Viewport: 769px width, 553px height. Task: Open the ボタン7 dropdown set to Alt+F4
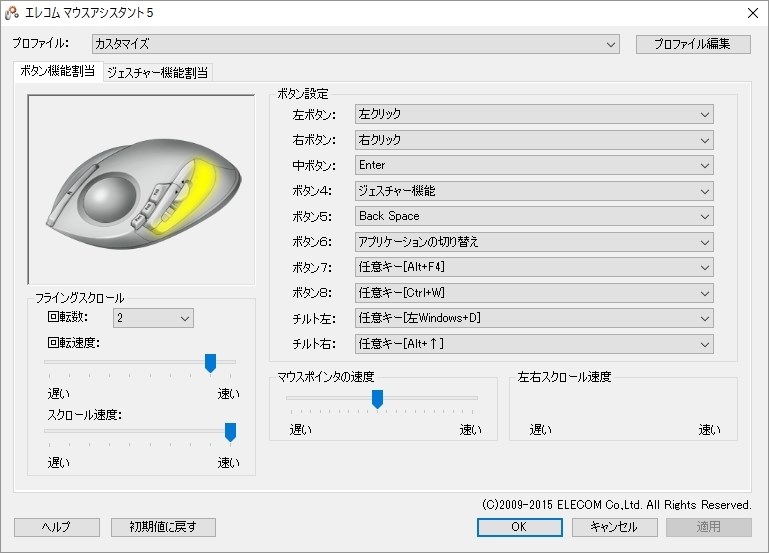tap(534, 267)
